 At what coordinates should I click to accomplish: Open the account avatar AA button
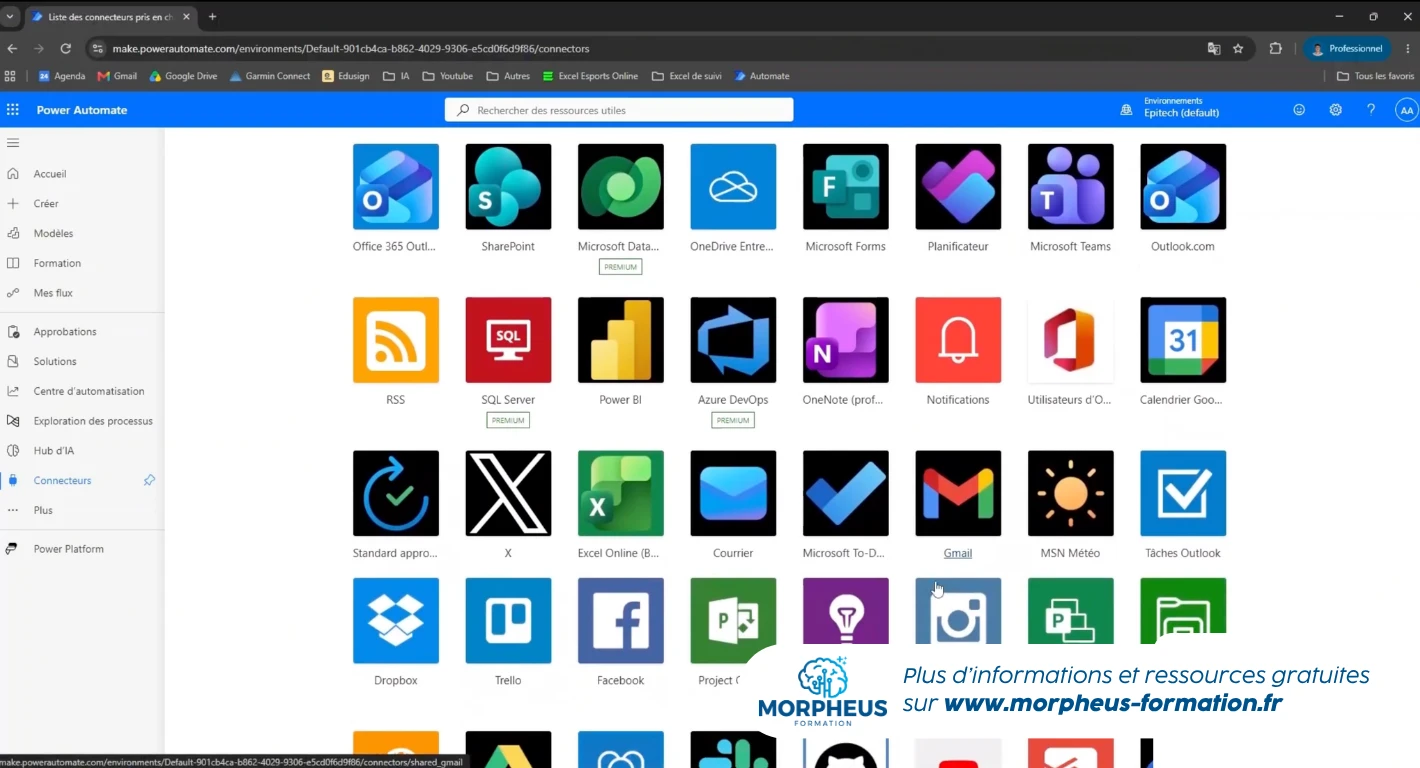pyautogui.click(x=1406, y=110)
